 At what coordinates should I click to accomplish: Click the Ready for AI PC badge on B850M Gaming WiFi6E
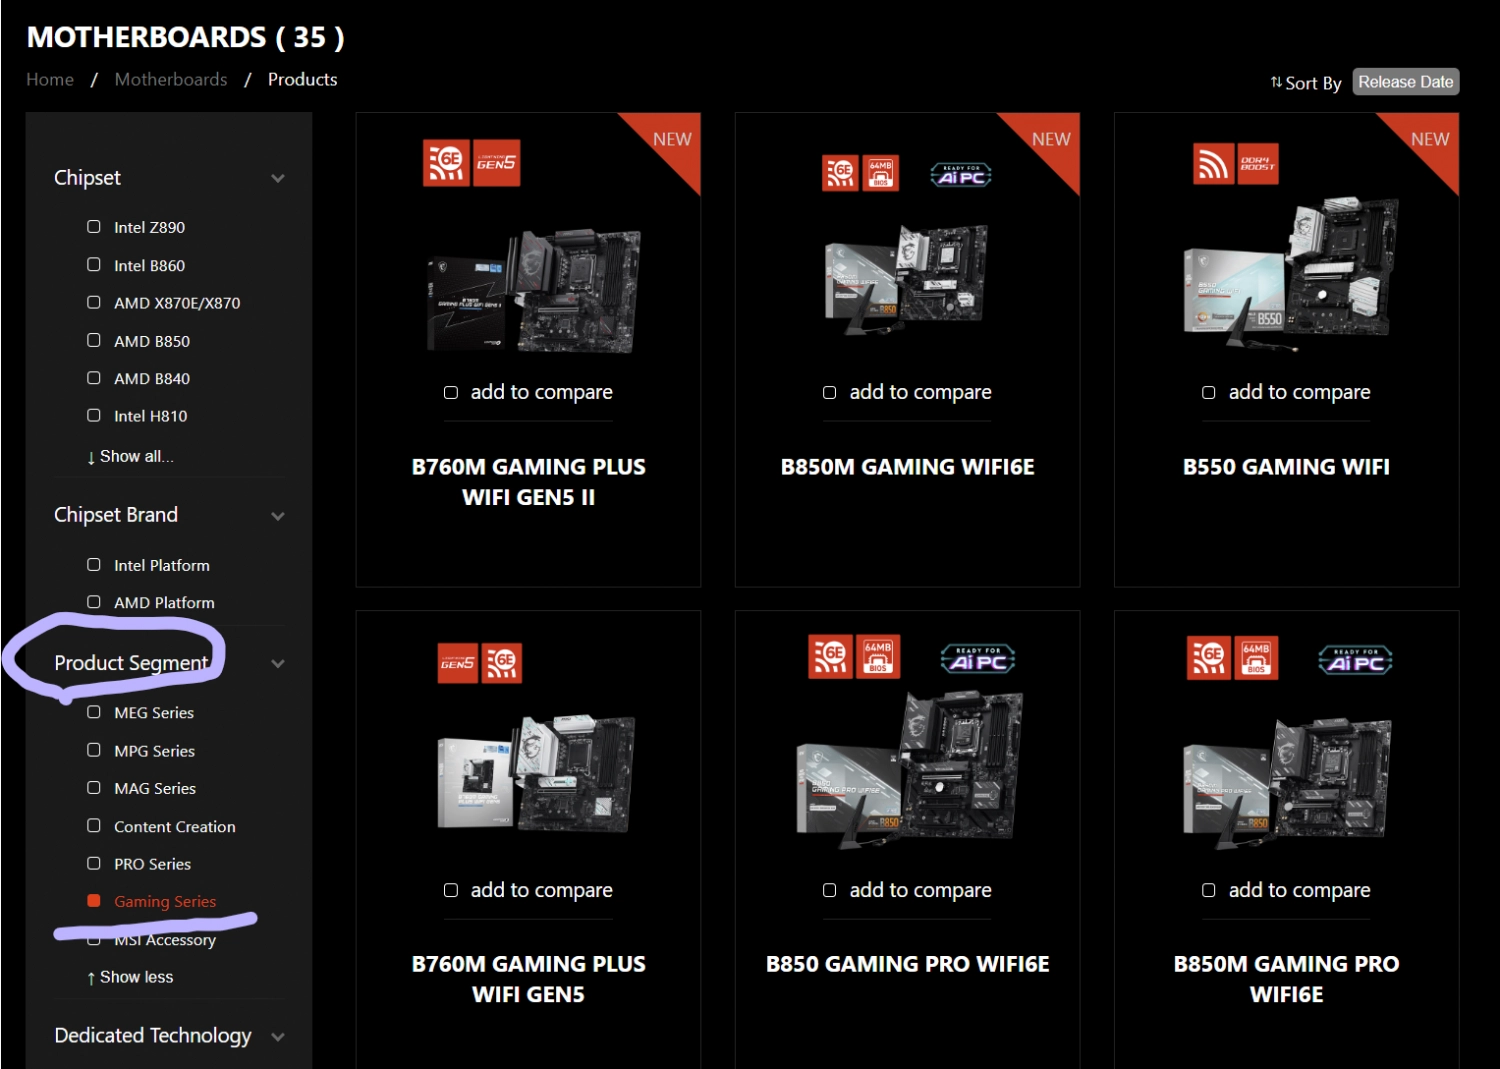960,175
